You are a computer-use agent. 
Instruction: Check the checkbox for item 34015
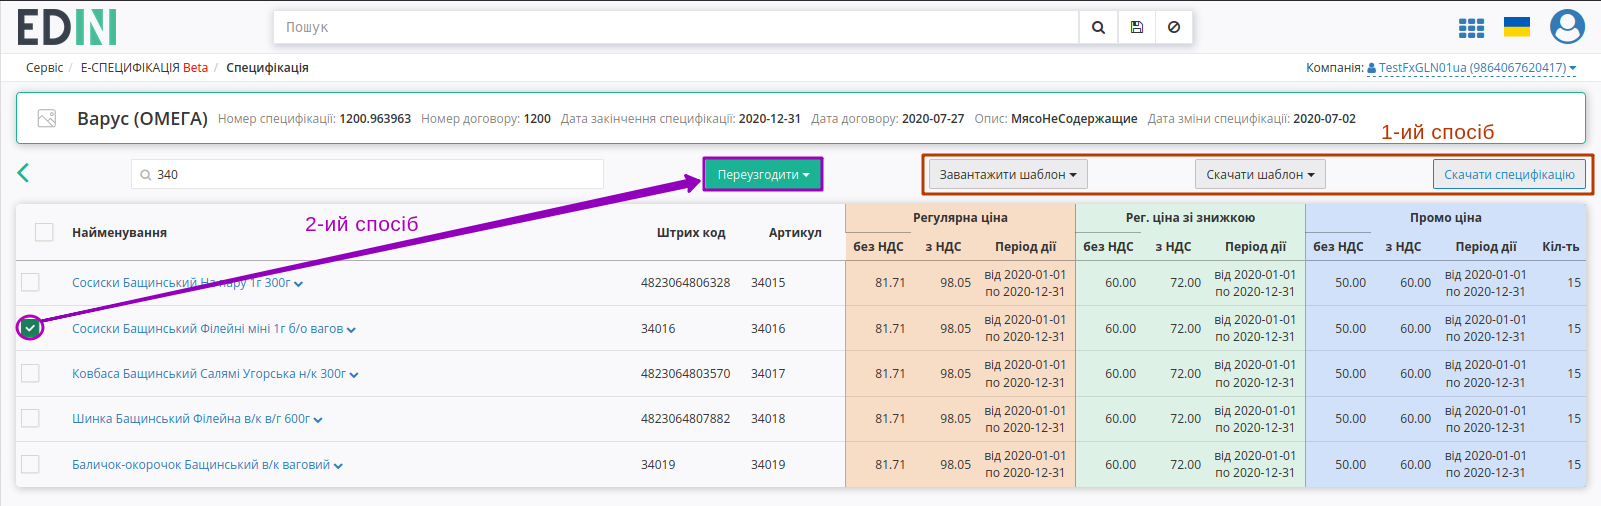pos(30,282)
